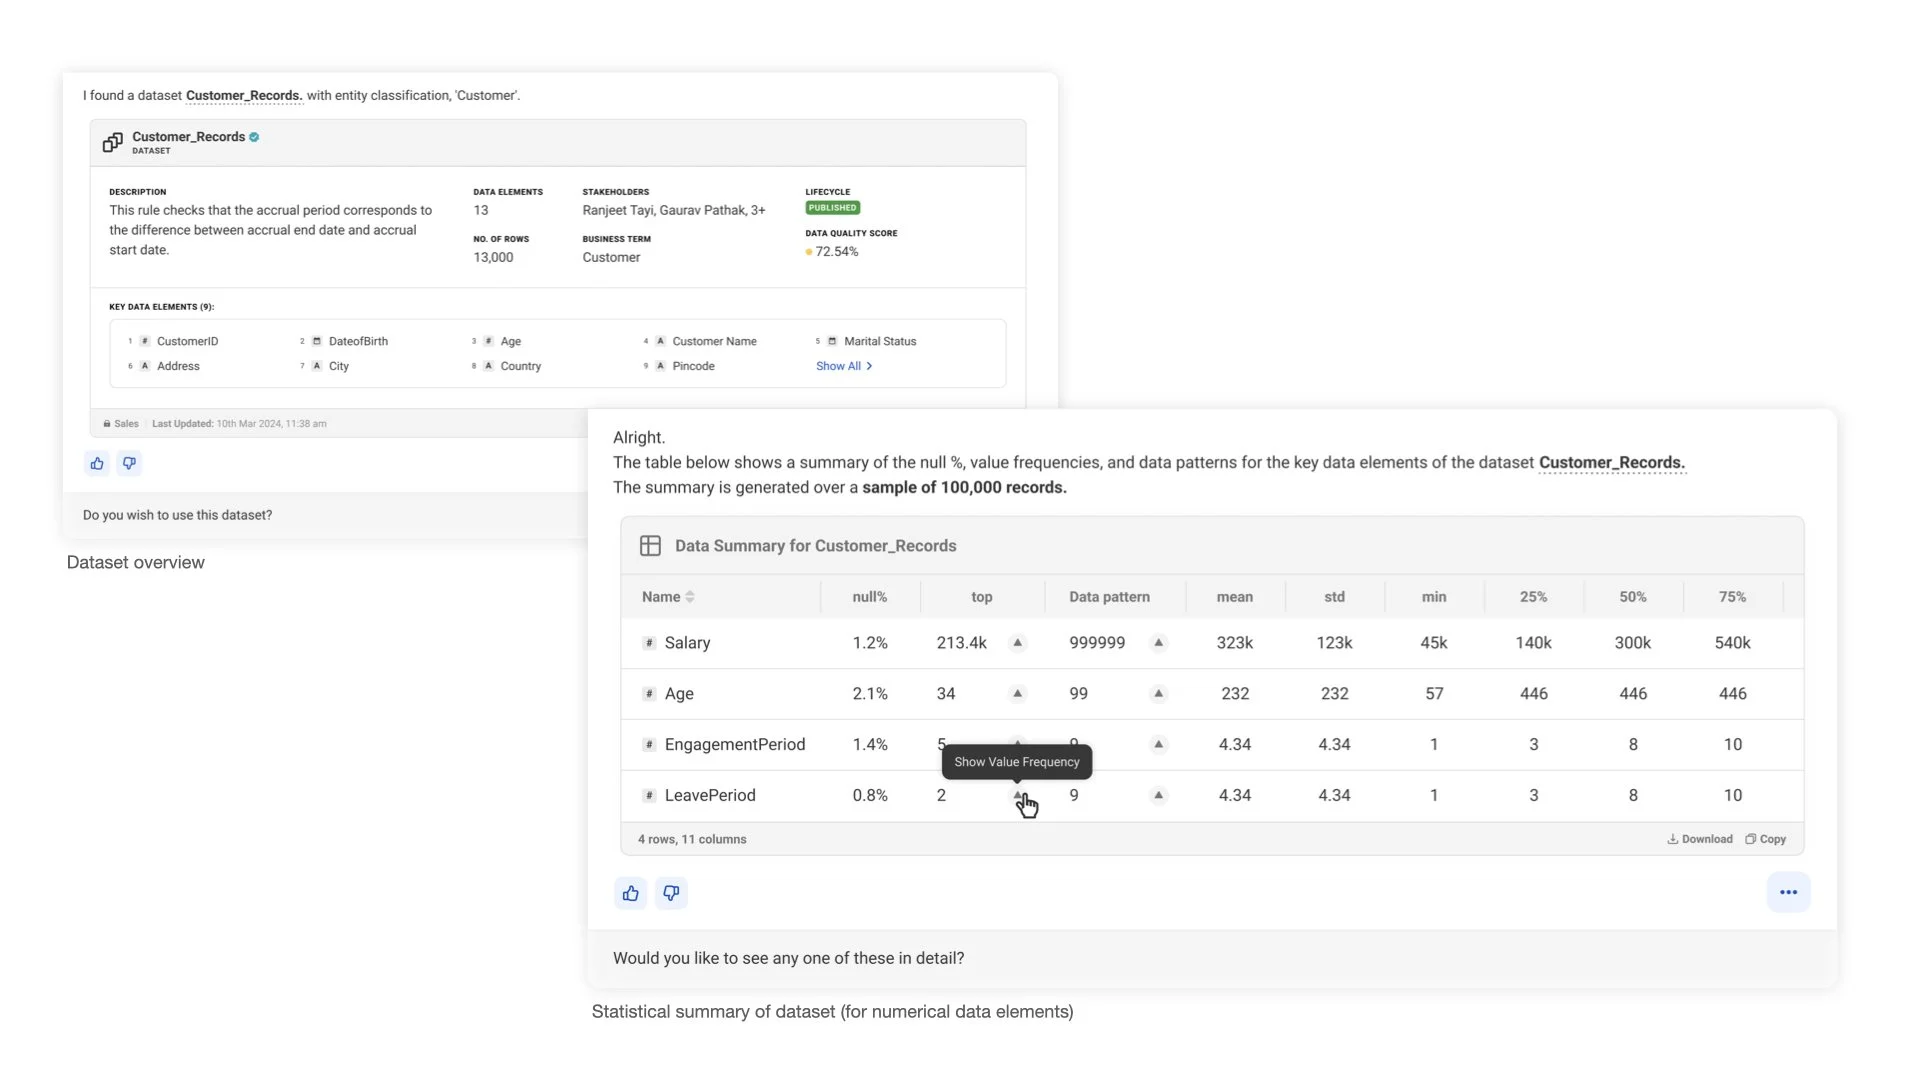Expand Salary top value frequency arrow

coord(1017,643)
